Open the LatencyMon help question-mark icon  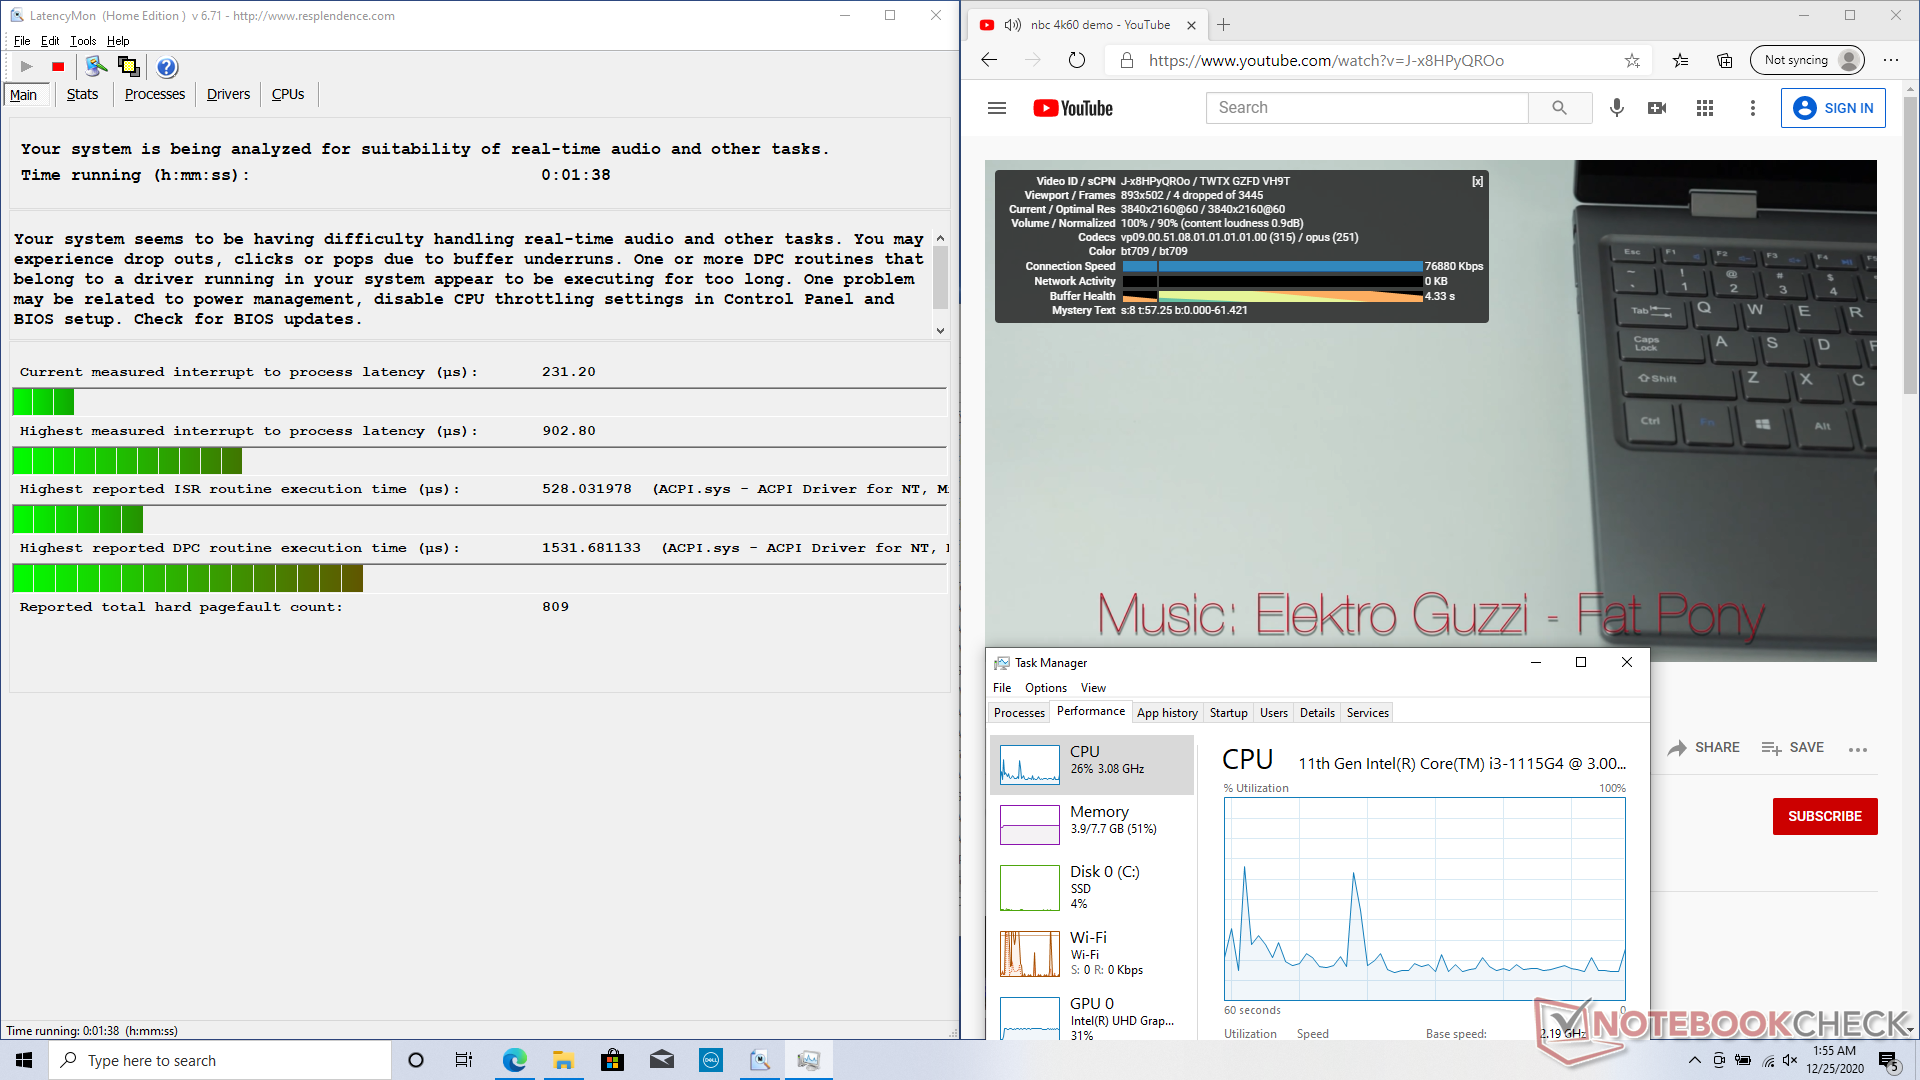click(x=167, y=67)
